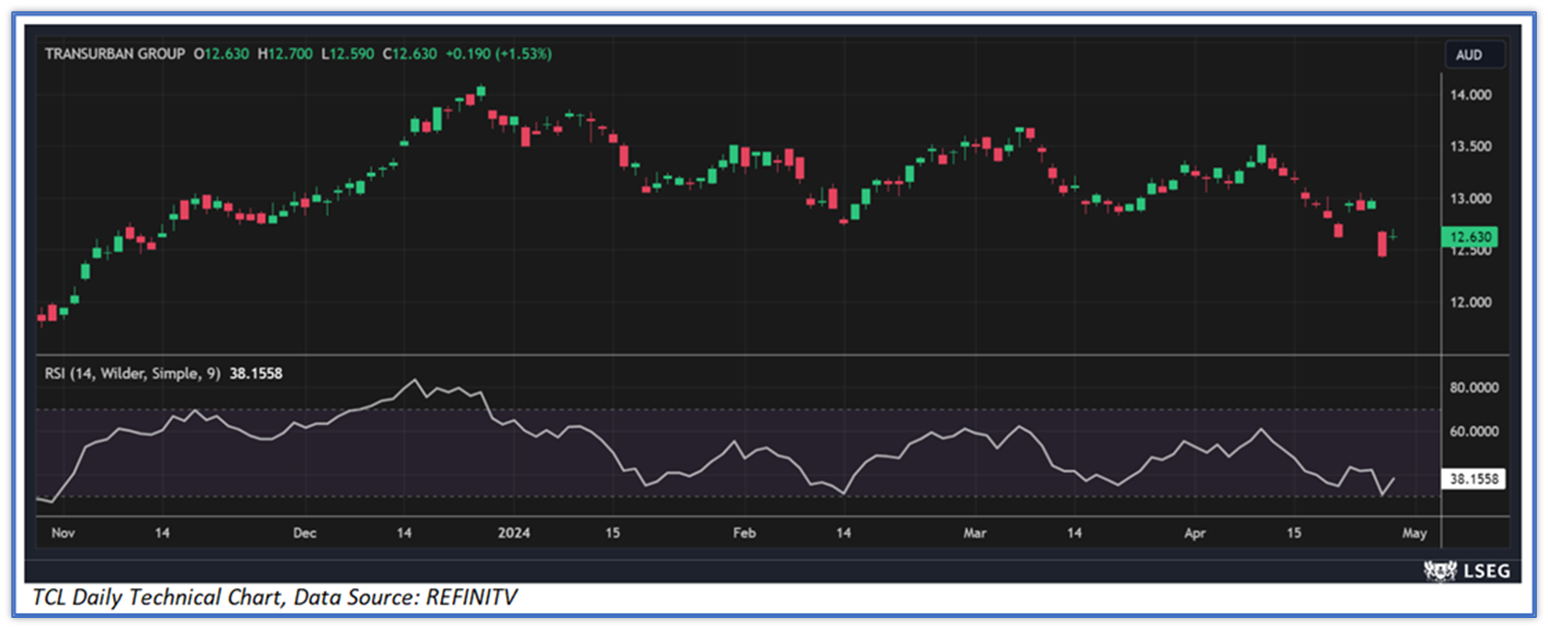
Task: Select the Feb label on the time axis
Action: (x=743, y=533)
